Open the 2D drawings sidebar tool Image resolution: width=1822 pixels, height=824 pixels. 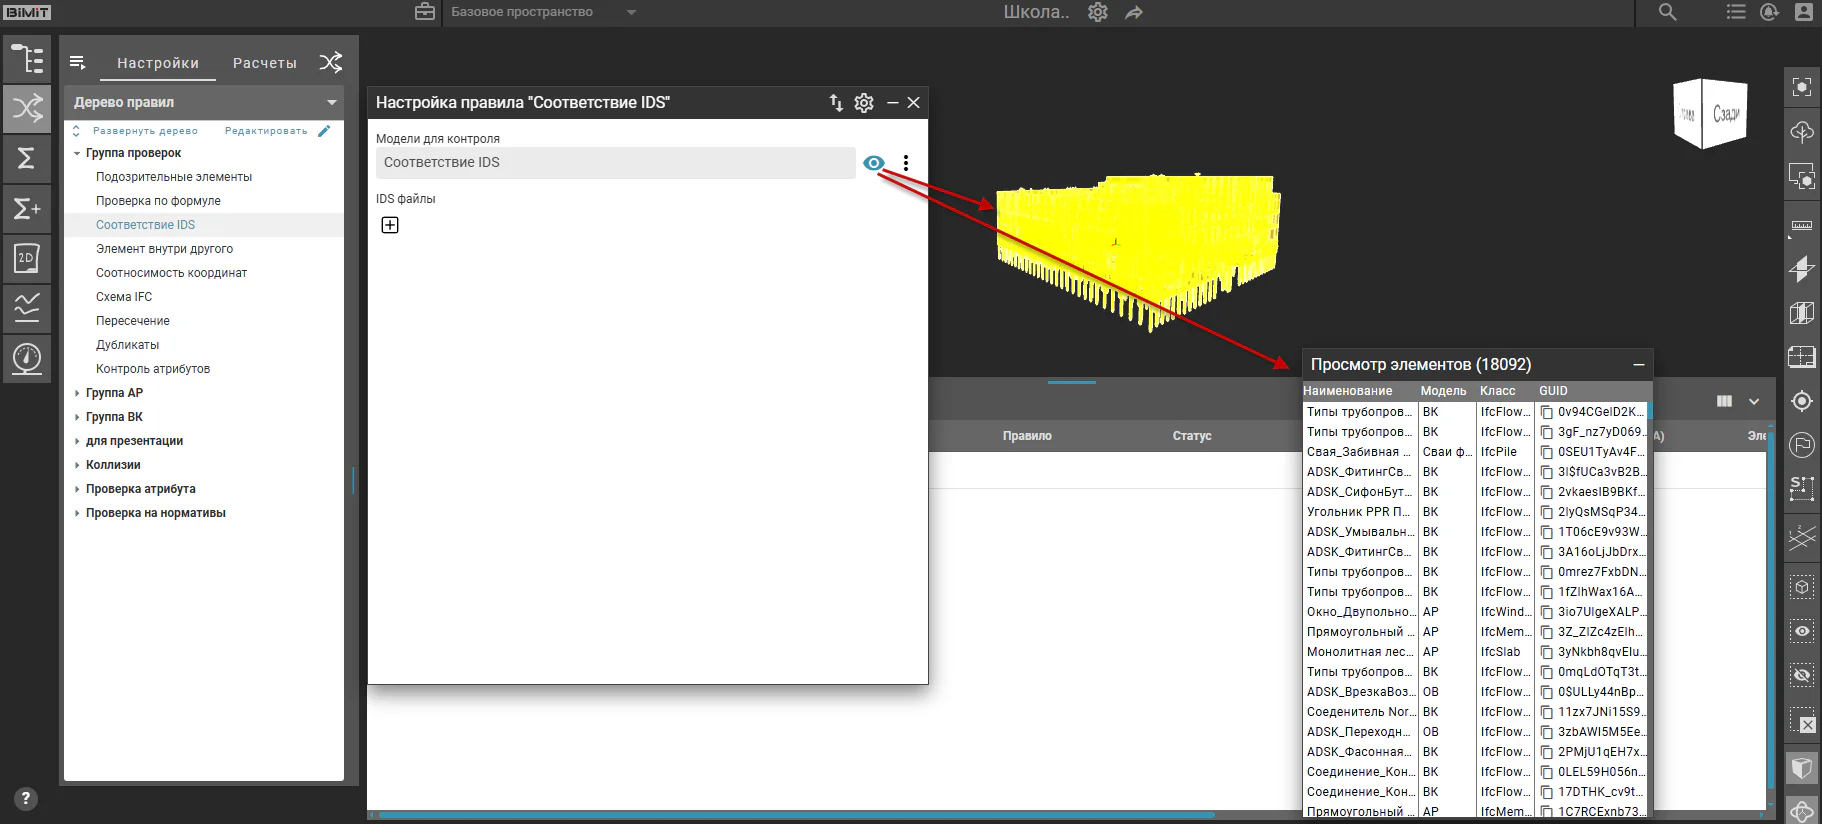point(27,258)
